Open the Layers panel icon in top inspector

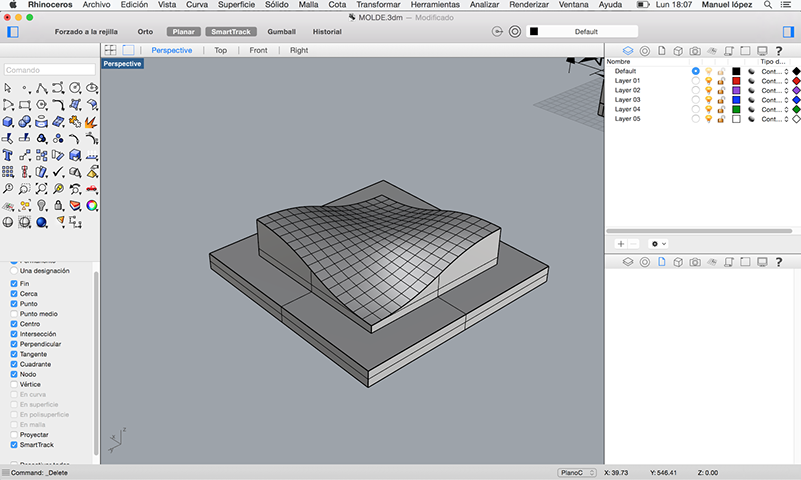(628, 51)
